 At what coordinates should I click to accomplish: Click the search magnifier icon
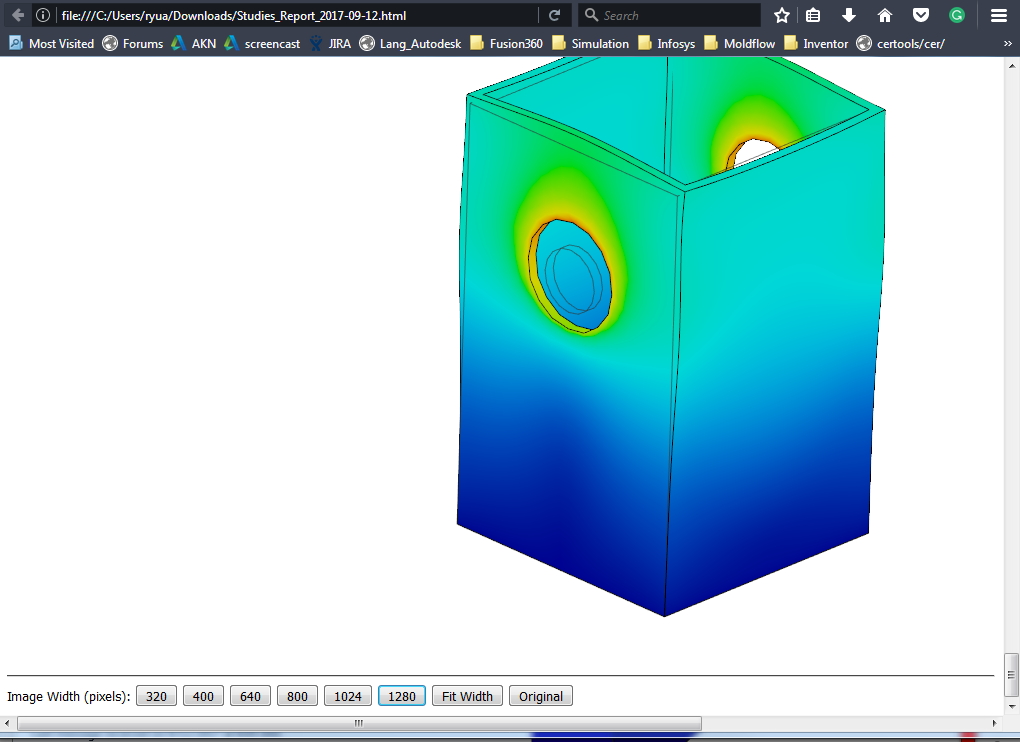tap(591, 15)
